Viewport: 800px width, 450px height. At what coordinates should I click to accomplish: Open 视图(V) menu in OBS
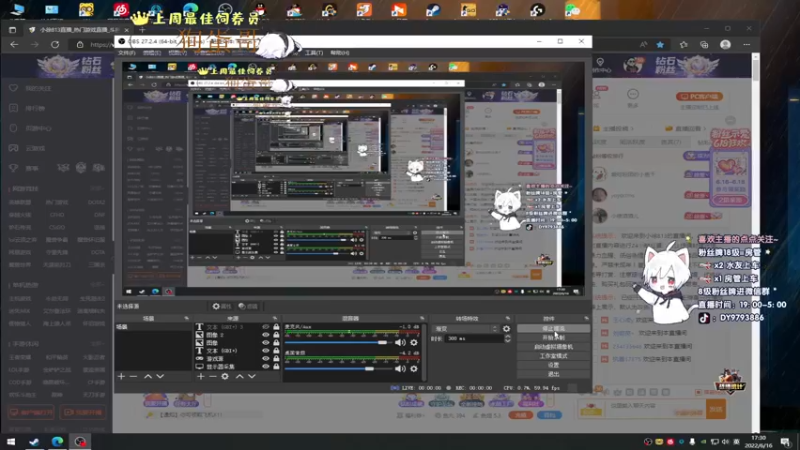pyautogui.click(x=178, y=53)
